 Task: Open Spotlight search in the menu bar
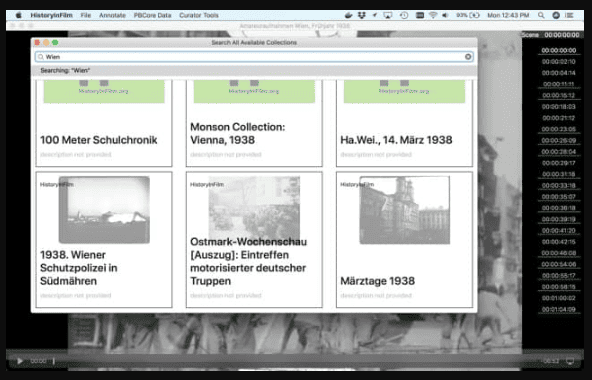541,15
